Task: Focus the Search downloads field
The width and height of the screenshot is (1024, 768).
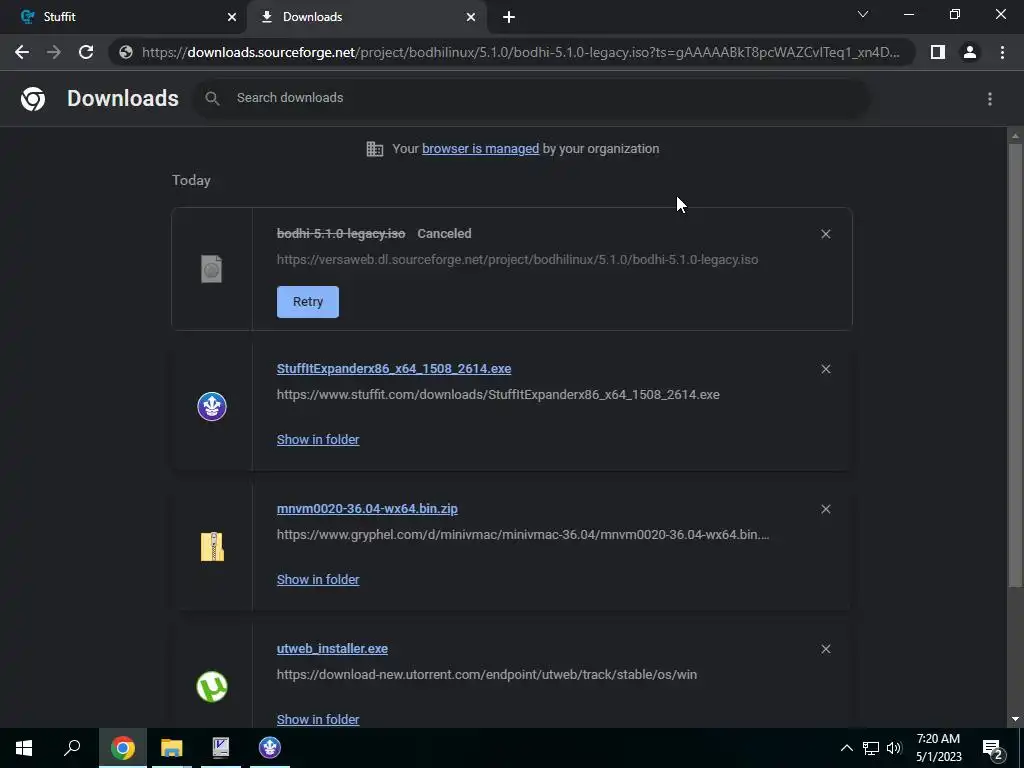Action: pos(532,98)
